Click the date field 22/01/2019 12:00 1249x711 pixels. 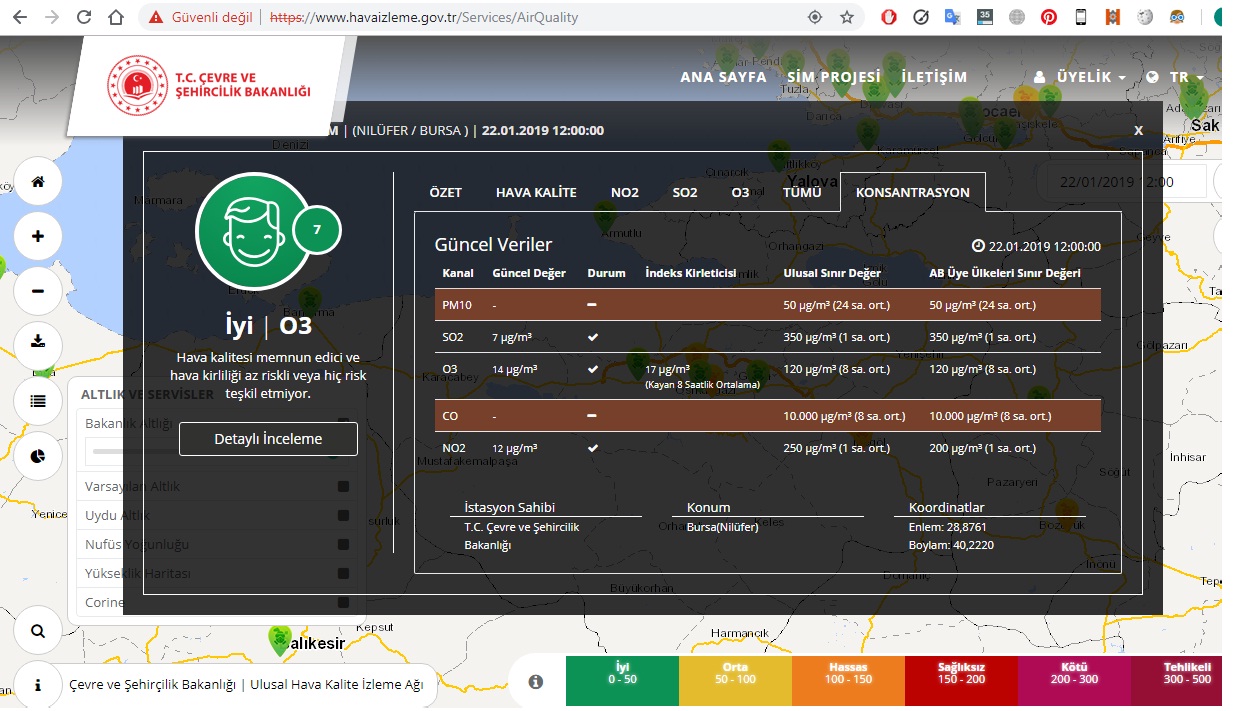point(1126,182)
